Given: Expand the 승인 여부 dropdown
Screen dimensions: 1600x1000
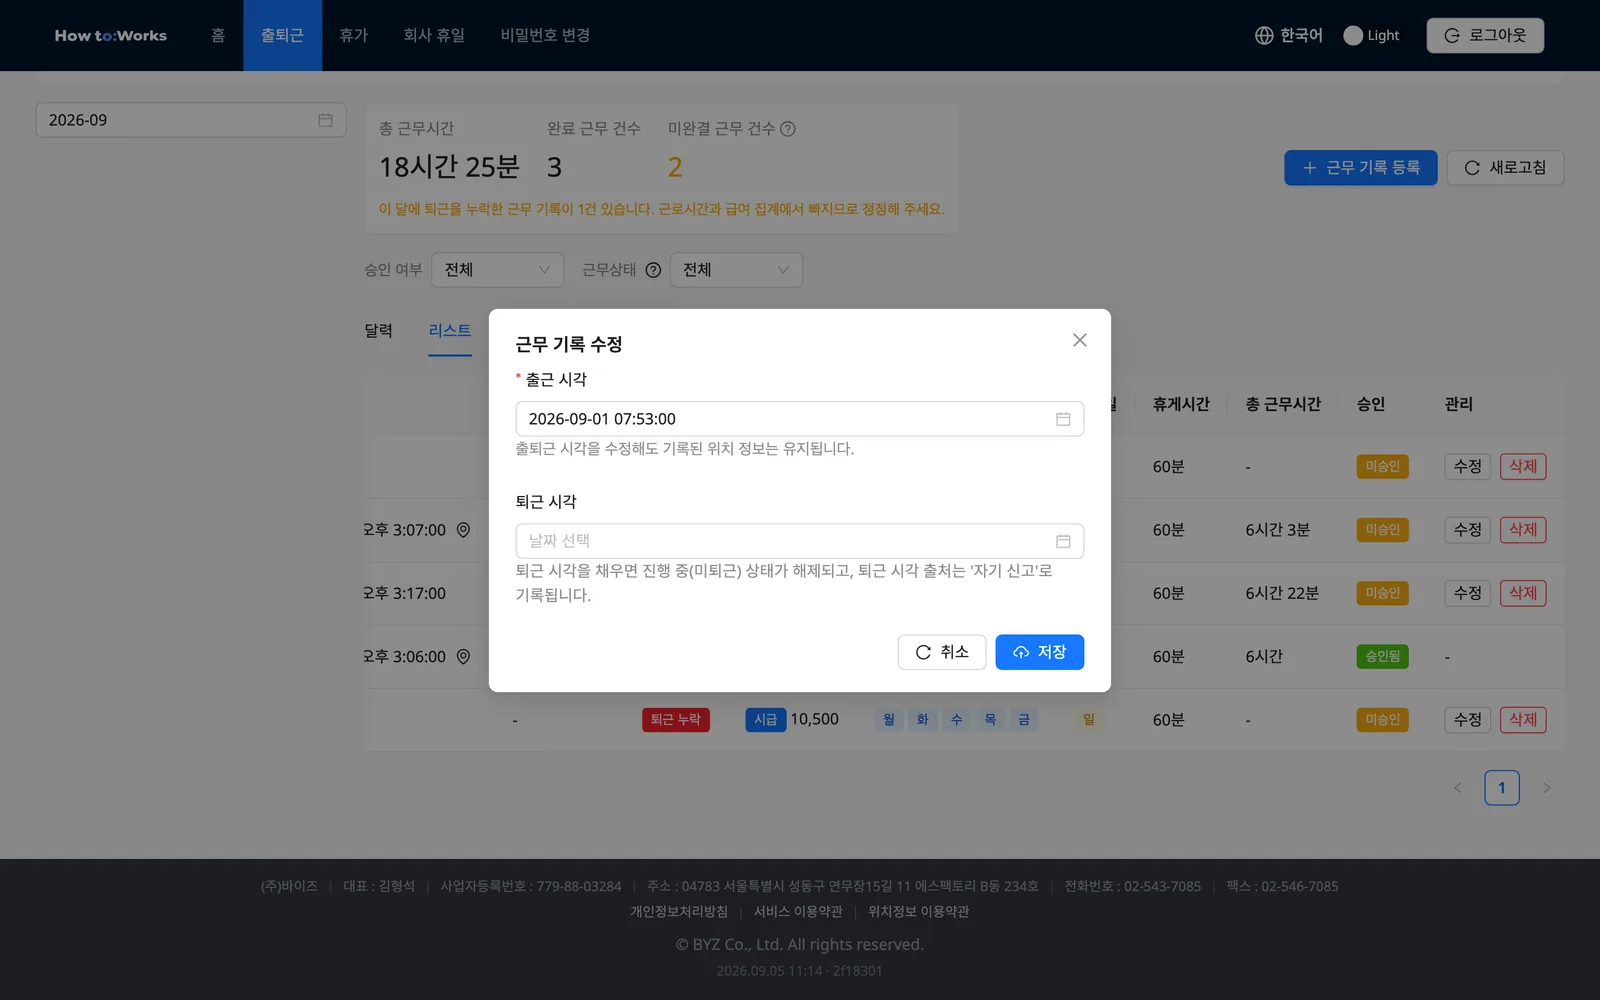Looking at the screenshot, I should click(497, 270).
